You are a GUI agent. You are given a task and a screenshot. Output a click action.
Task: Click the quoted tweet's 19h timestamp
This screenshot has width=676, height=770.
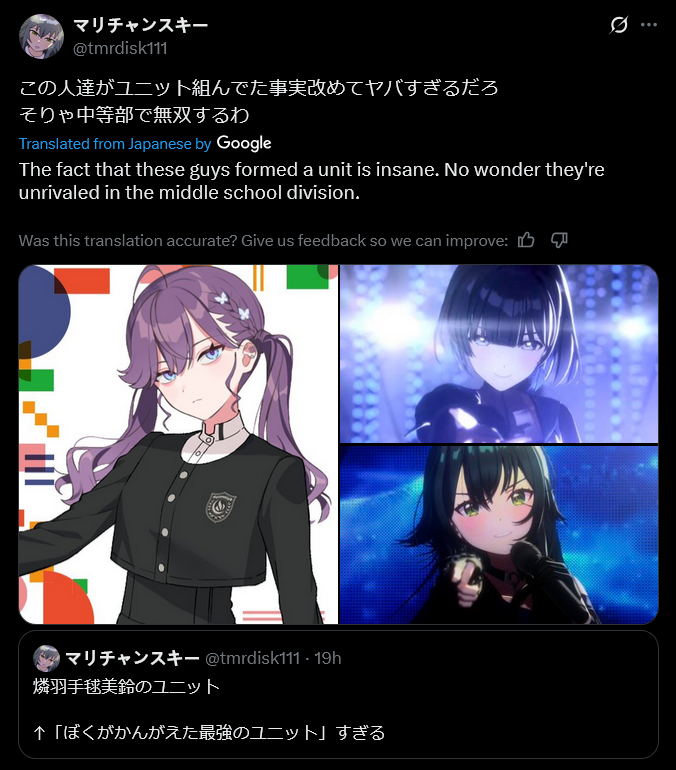pyautogui.click(x=328, y=658)
